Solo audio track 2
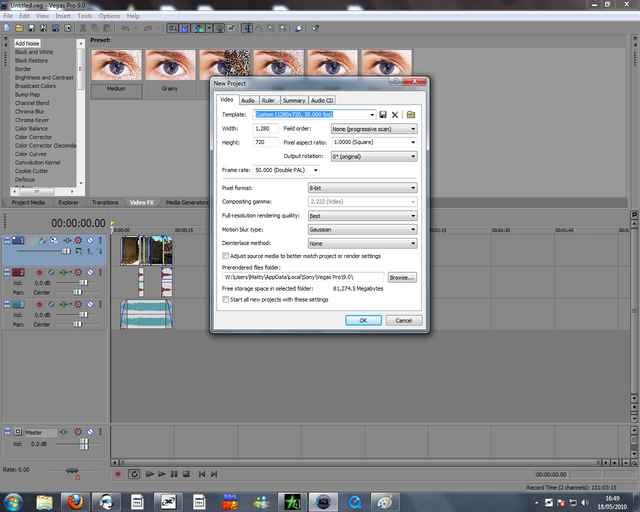Viewport: 640px width, 512px height. click(x=100, y=272)
